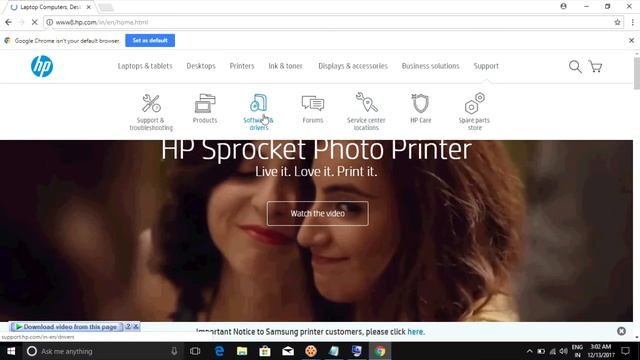Open the Mail app from the taskbar
Image resolution: width=640 pixels, height=360 pixels.
click(288, 351)
